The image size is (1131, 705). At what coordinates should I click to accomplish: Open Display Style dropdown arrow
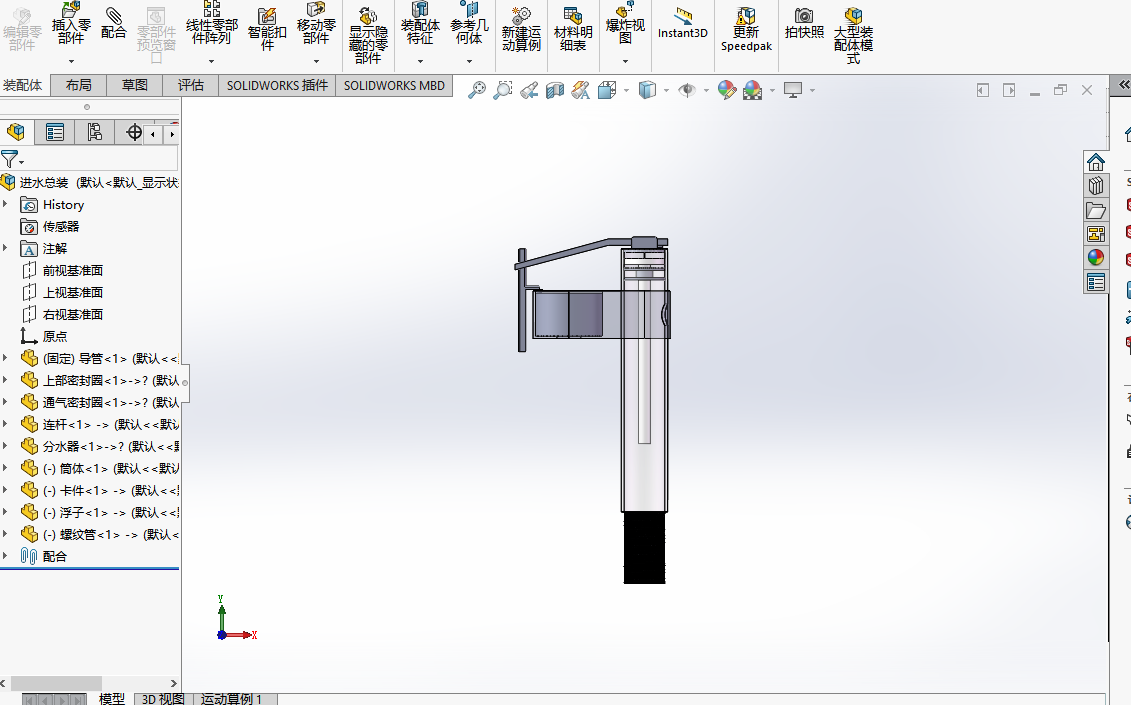tap(666, 91)
